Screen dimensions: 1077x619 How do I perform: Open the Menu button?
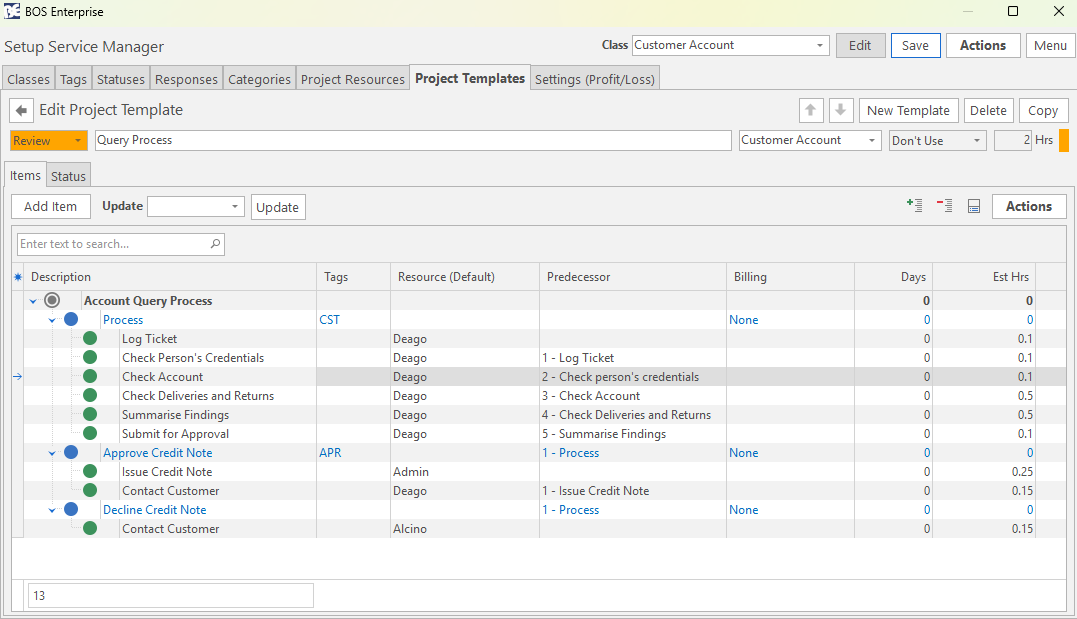point(1050,45)
